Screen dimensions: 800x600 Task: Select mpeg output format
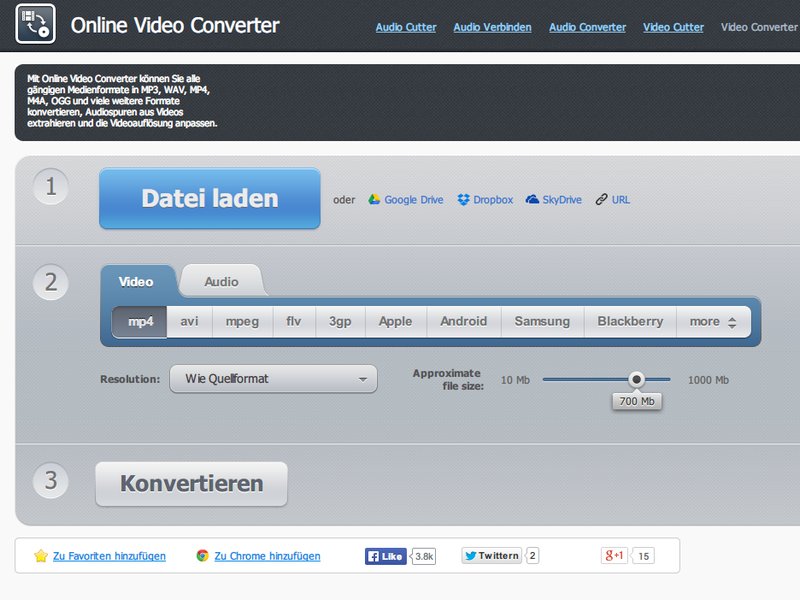click(242, 321)
